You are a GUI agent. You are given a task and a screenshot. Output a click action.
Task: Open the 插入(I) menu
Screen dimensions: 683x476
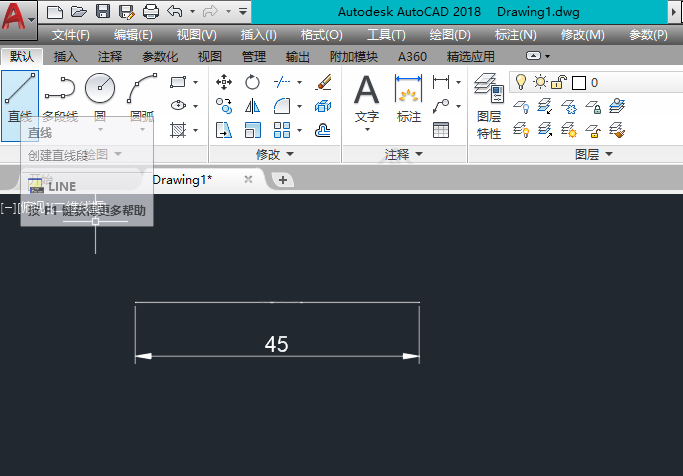(259, 35)
